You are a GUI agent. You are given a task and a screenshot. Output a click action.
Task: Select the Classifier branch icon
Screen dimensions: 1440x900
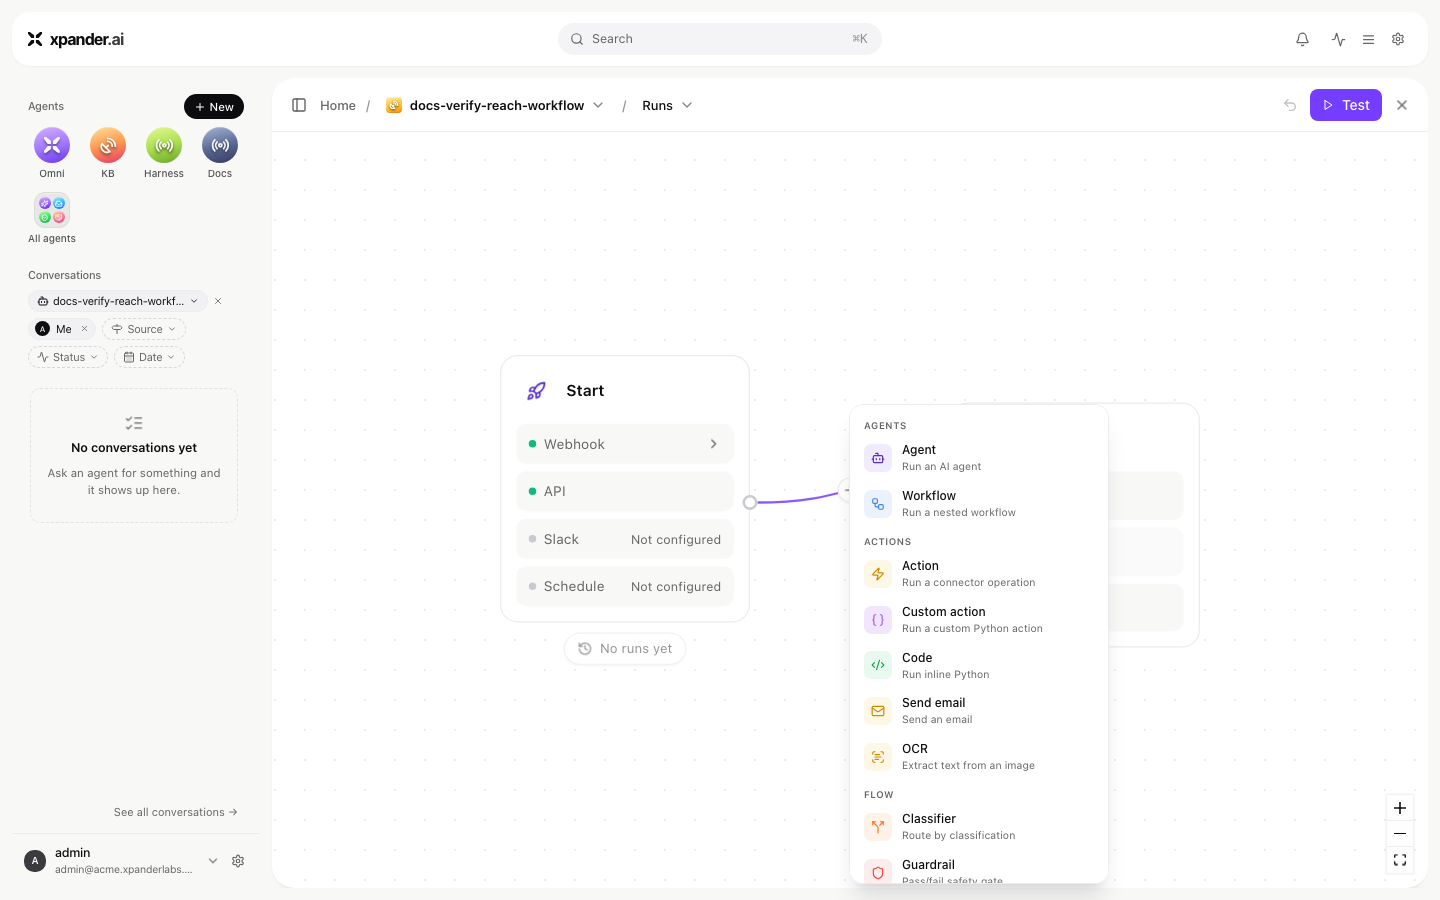[x=878, y=827]
